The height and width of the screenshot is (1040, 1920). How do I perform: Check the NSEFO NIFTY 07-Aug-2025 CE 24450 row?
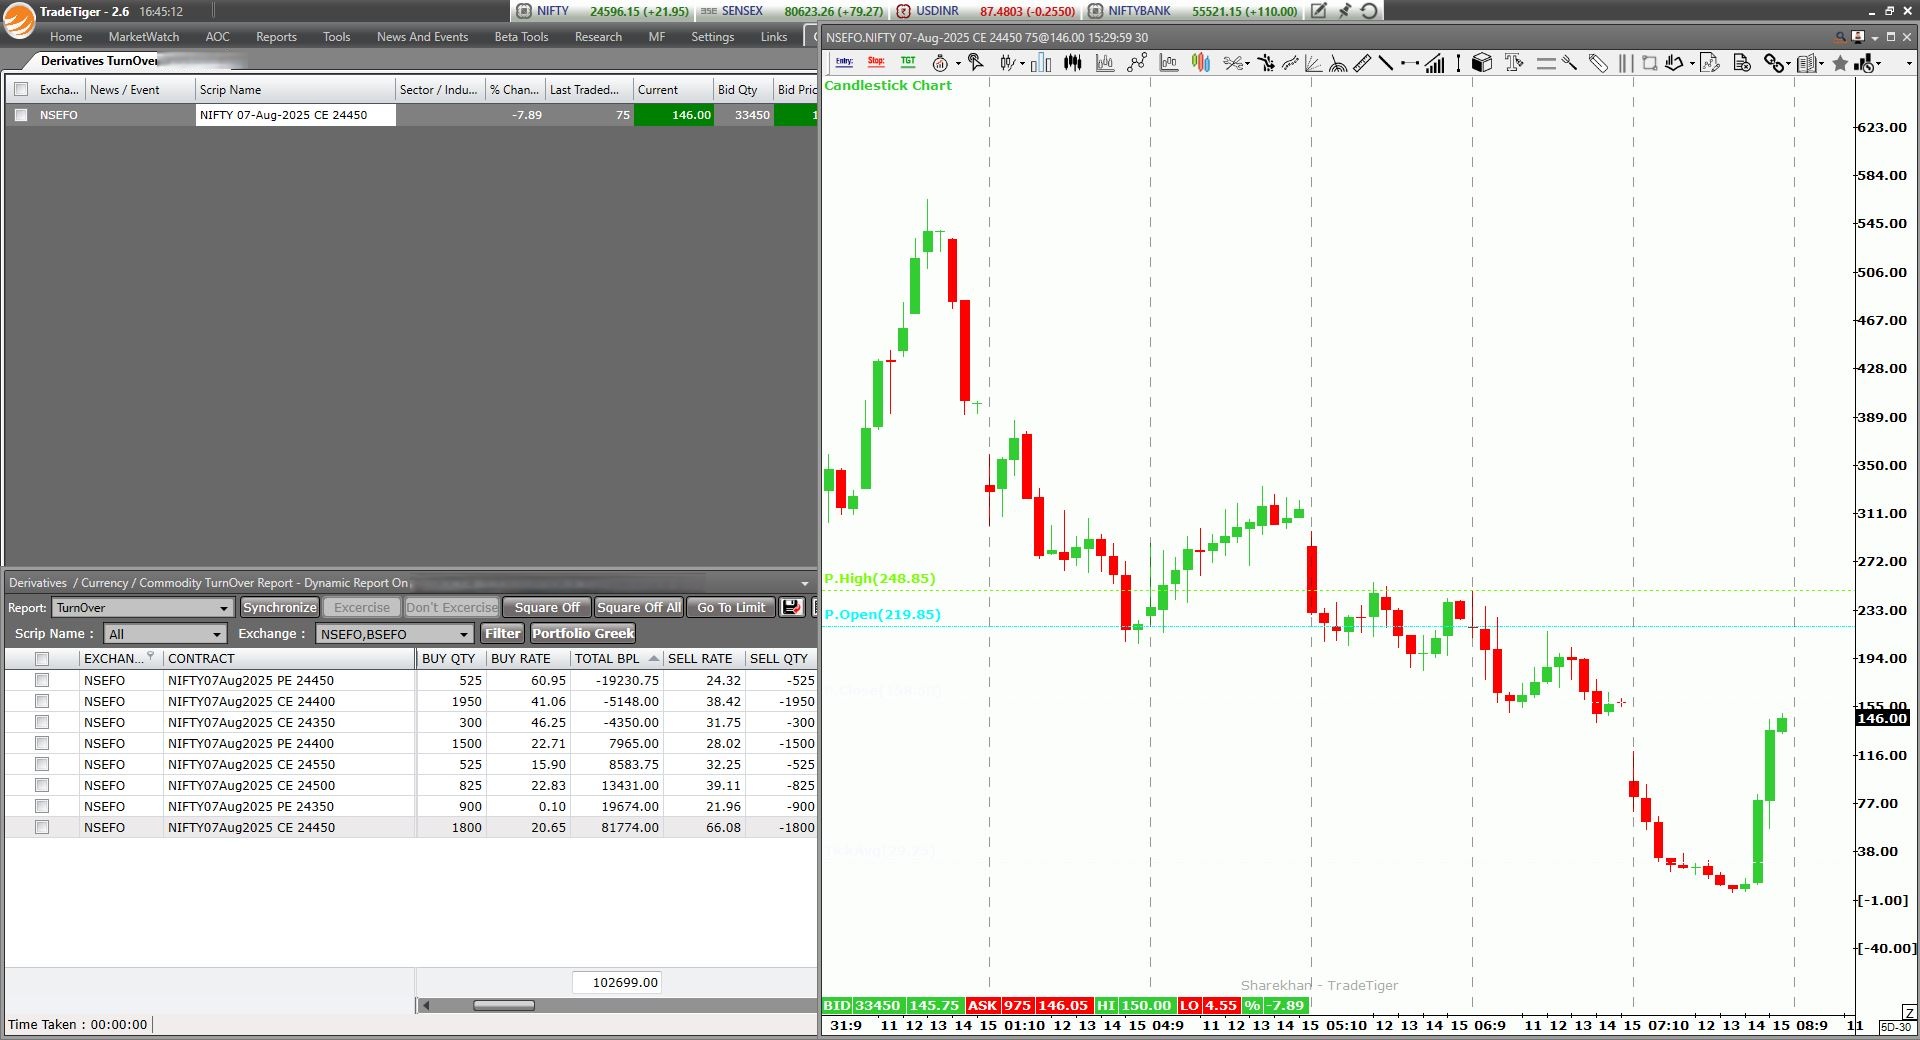pos(21,115)
